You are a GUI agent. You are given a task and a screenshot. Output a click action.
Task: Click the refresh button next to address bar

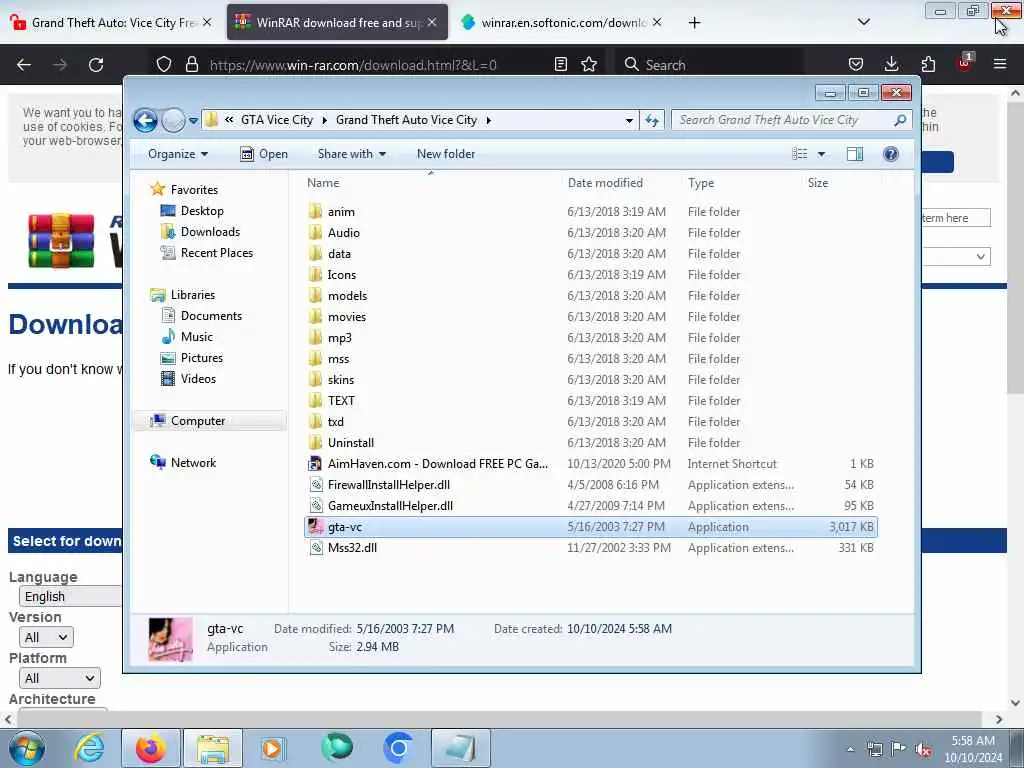point(652,120)
